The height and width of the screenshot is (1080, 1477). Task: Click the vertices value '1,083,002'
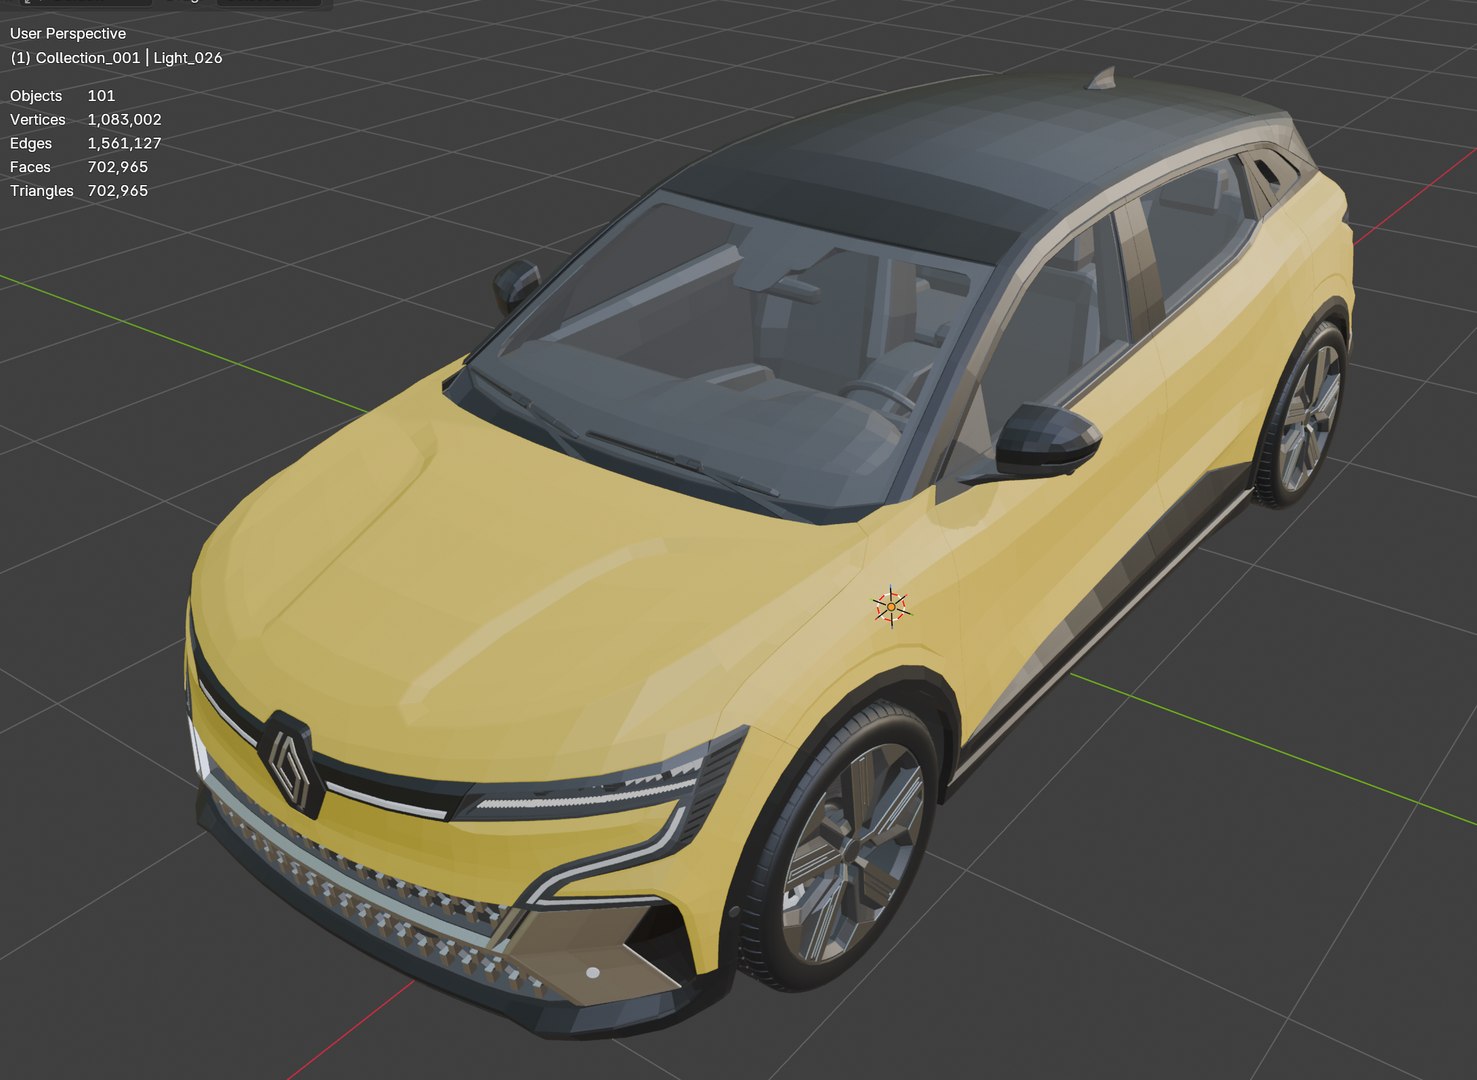pyautogui.click(x=124, y=120)
